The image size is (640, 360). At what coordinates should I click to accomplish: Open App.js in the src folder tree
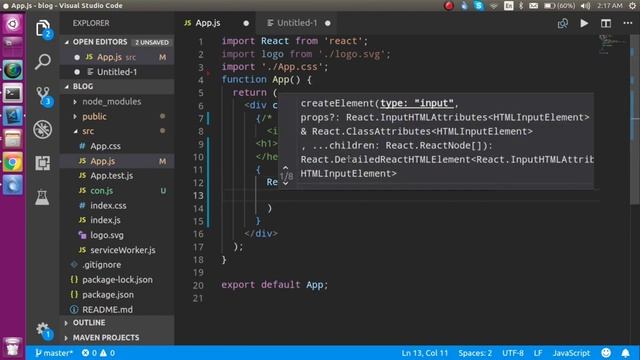tap(117, 161)
